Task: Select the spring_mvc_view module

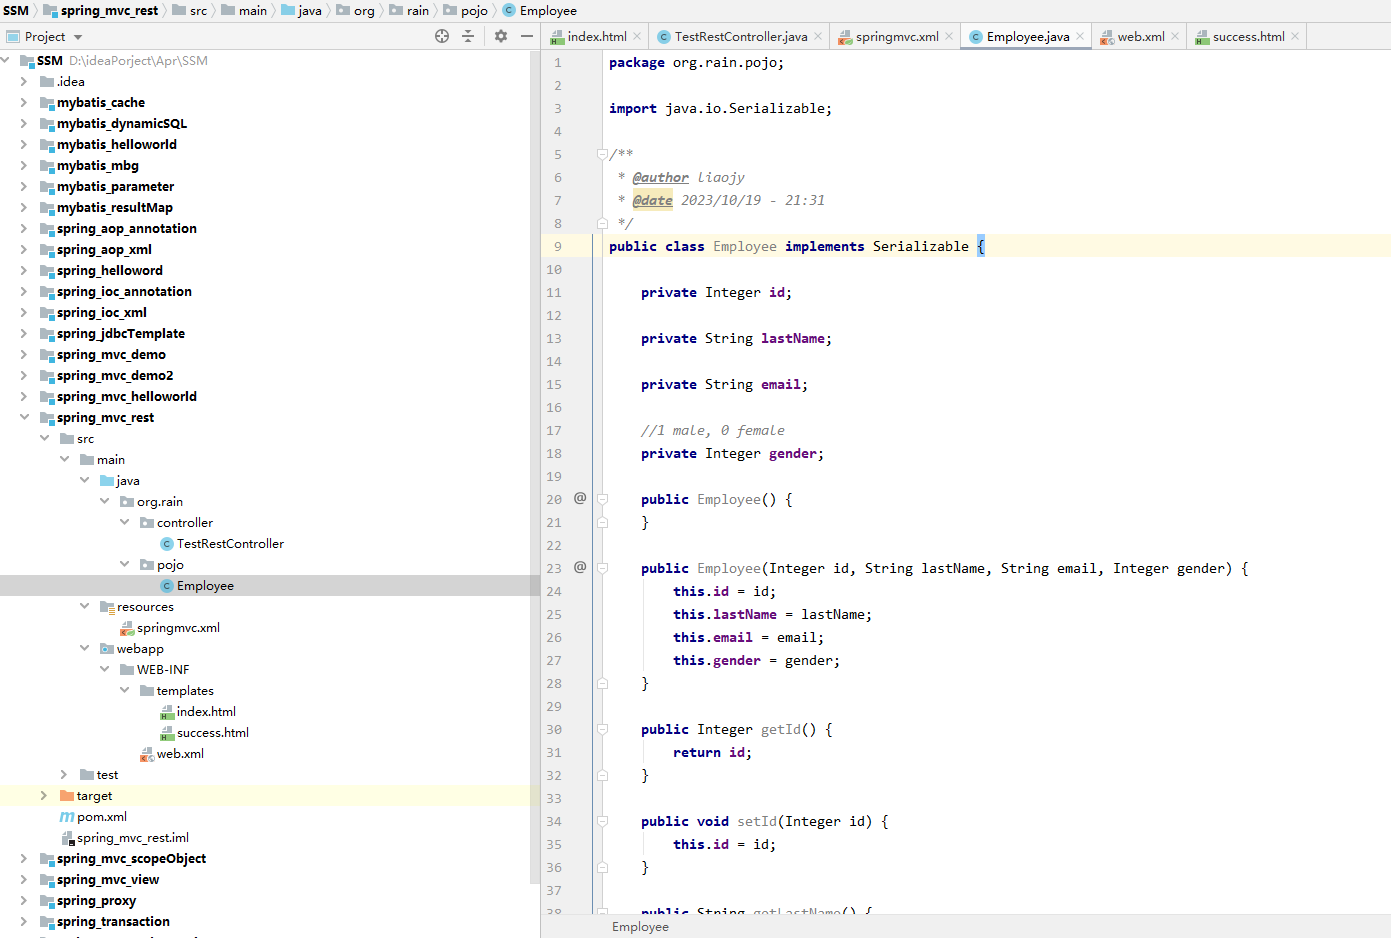Action: pyautogui.click(x=108, y=880)
